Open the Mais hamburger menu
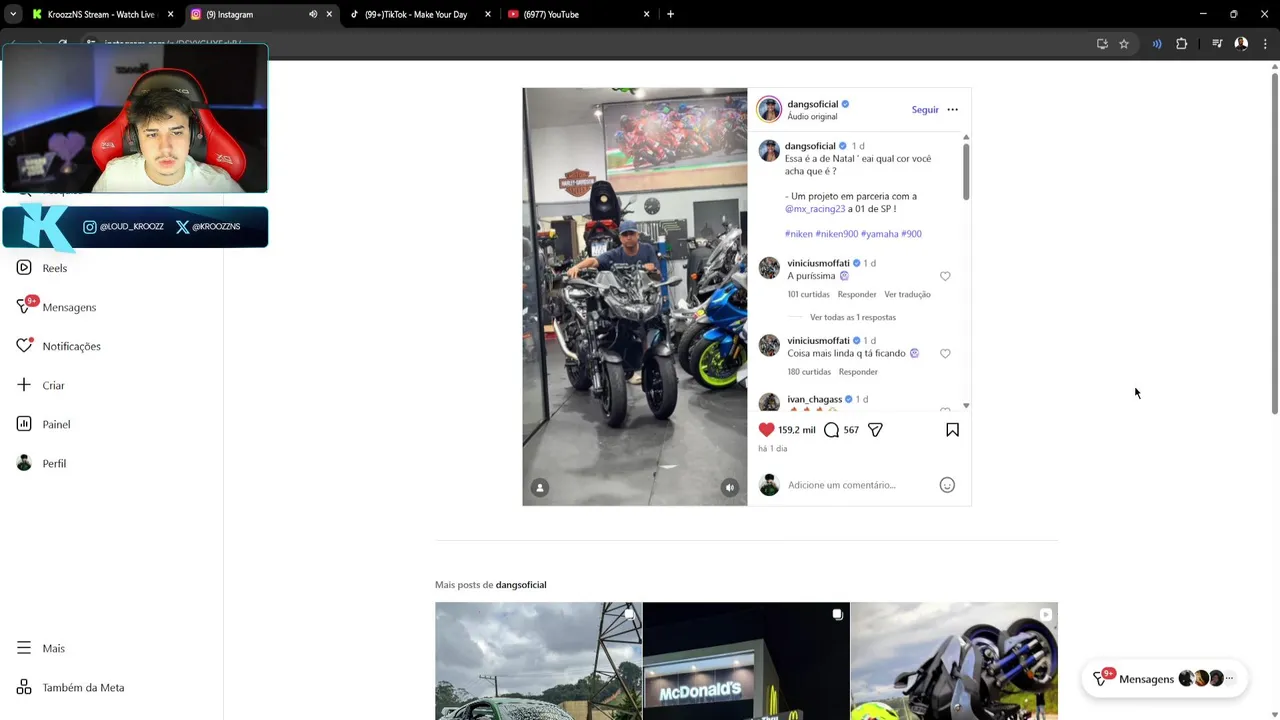 coord(24,648)
